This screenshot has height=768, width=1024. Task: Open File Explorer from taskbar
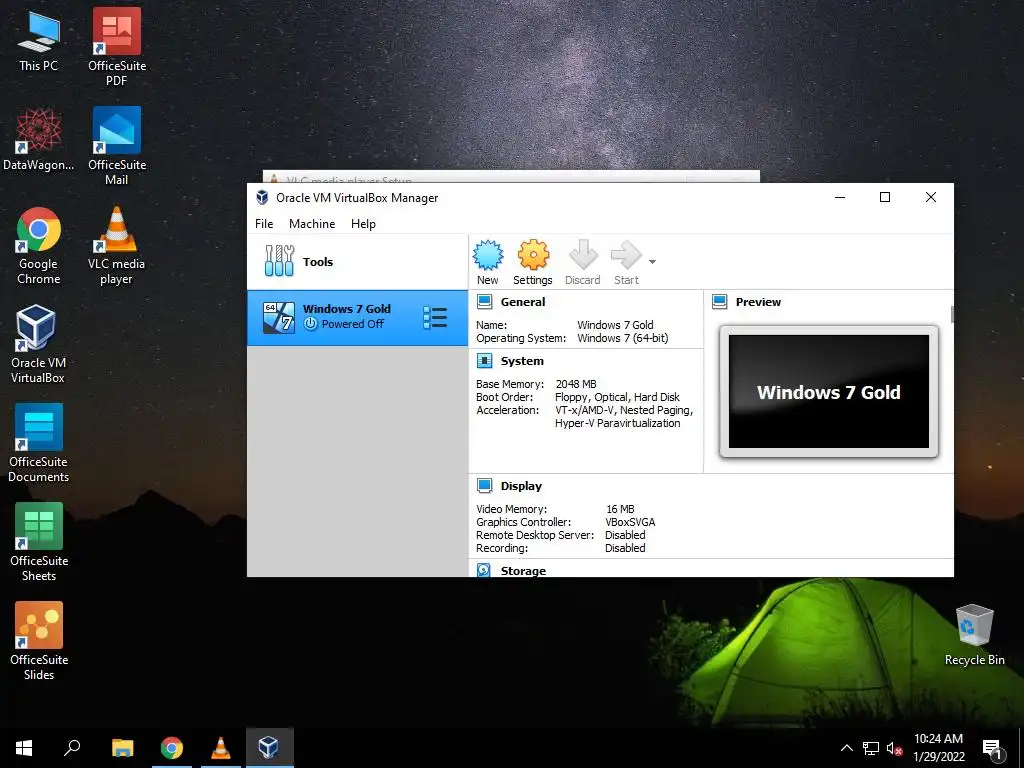(x=122, y=748)
